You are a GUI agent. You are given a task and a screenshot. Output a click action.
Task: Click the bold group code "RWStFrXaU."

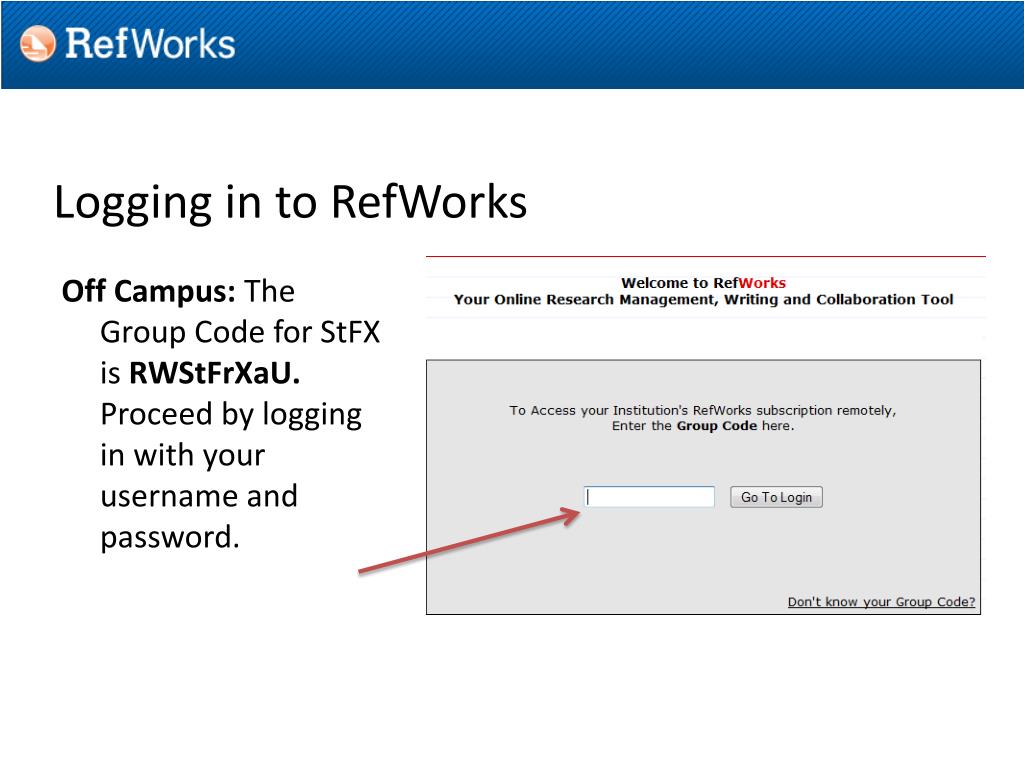pyautogui.click(x=214, y=373)
